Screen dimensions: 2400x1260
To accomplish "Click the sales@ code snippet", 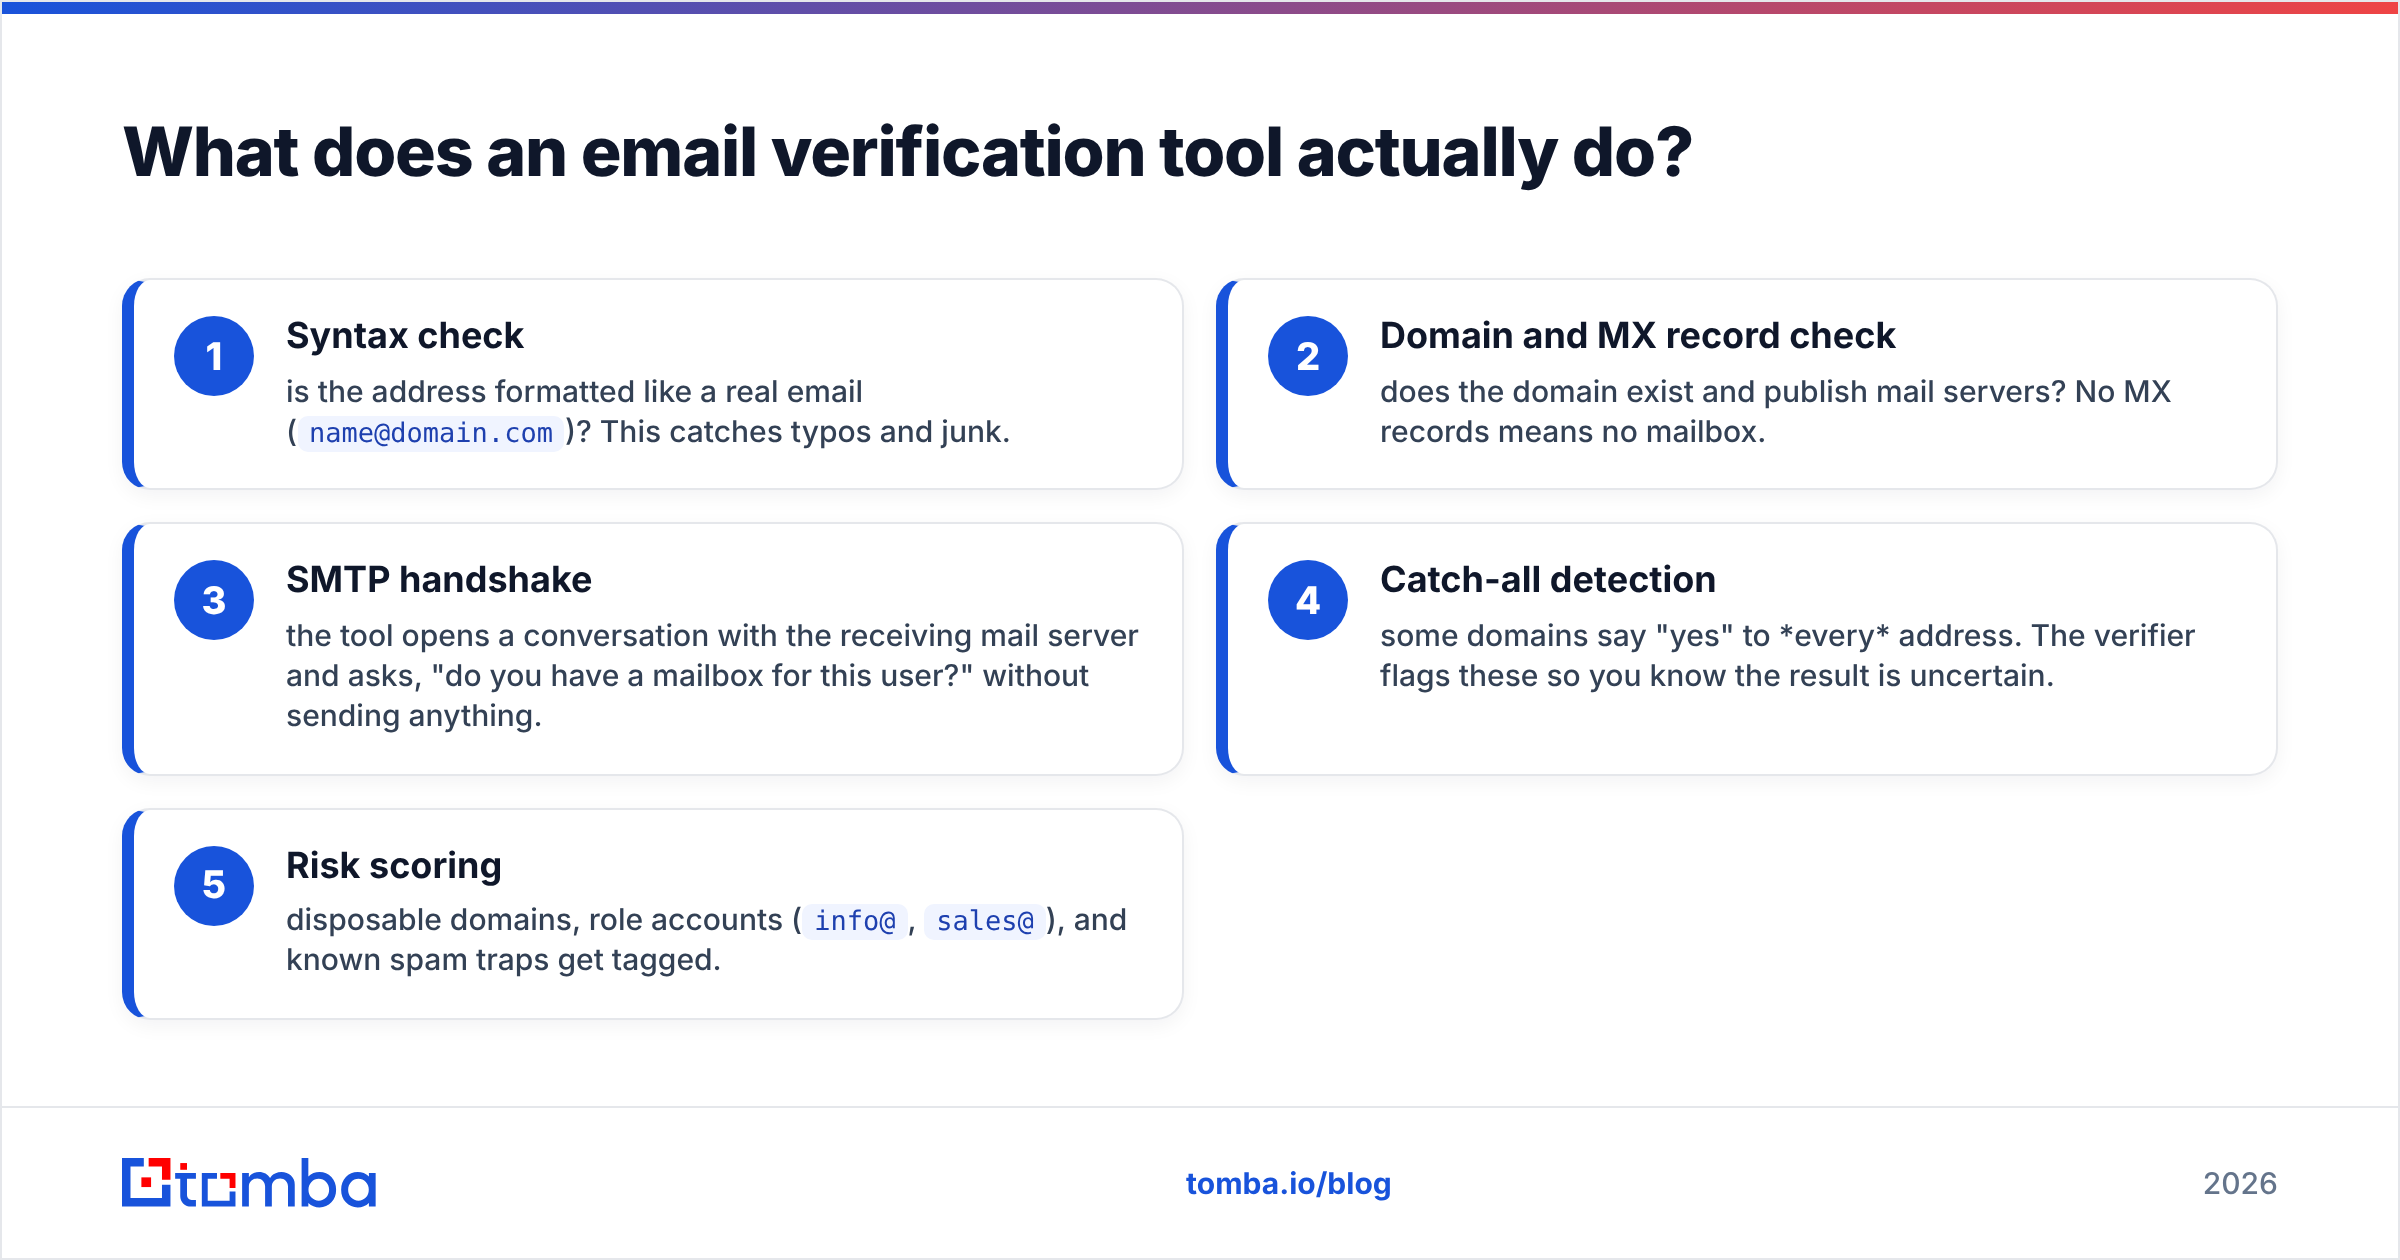I will tap(985, 921).
